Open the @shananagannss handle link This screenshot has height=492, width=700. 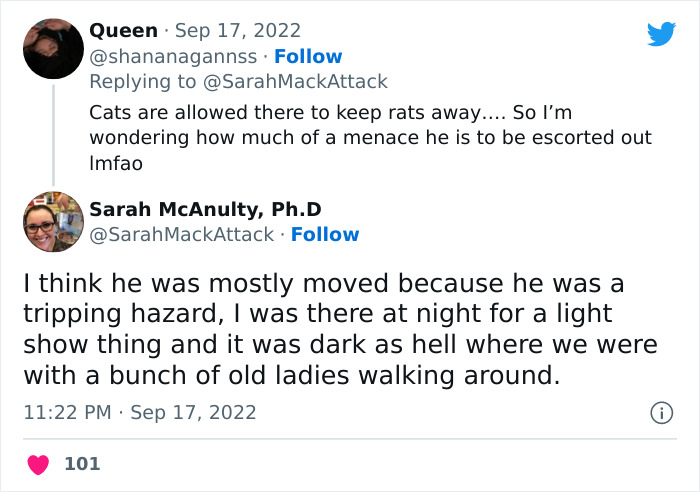click(x=173, y=57)
